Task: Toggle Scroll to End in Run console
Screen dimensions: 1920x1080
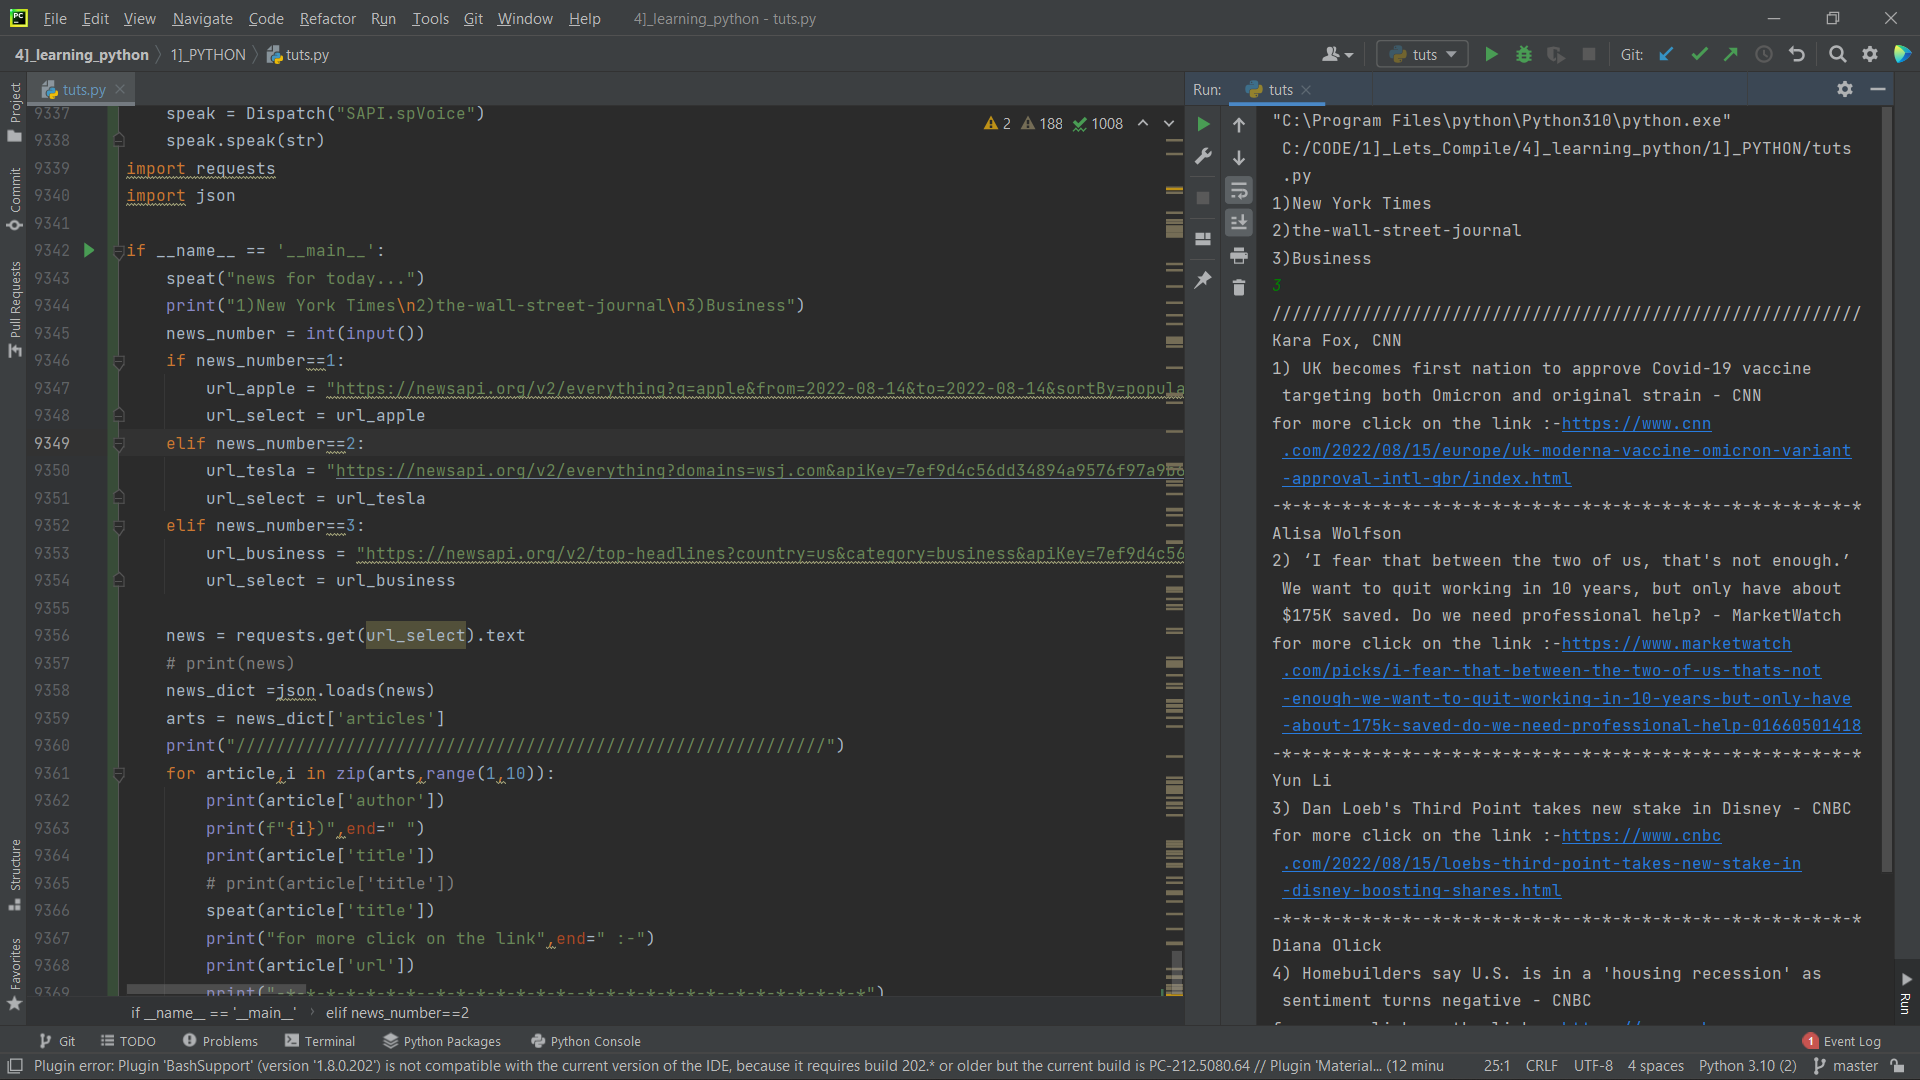Action: [1239, 222]
